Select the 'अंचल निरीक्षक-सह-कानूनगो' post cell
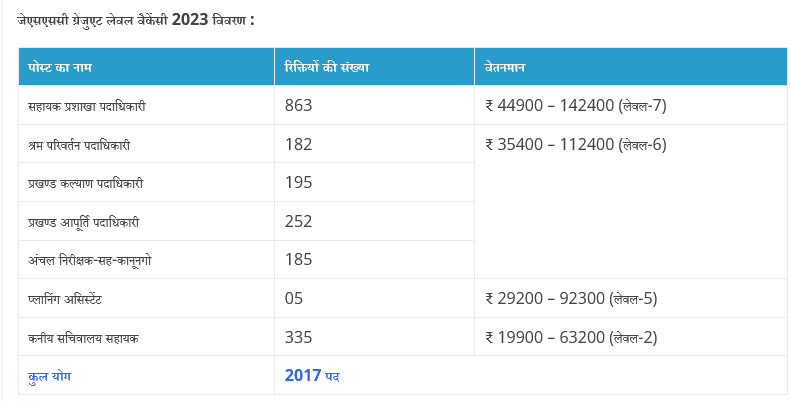 coord(90,261)
